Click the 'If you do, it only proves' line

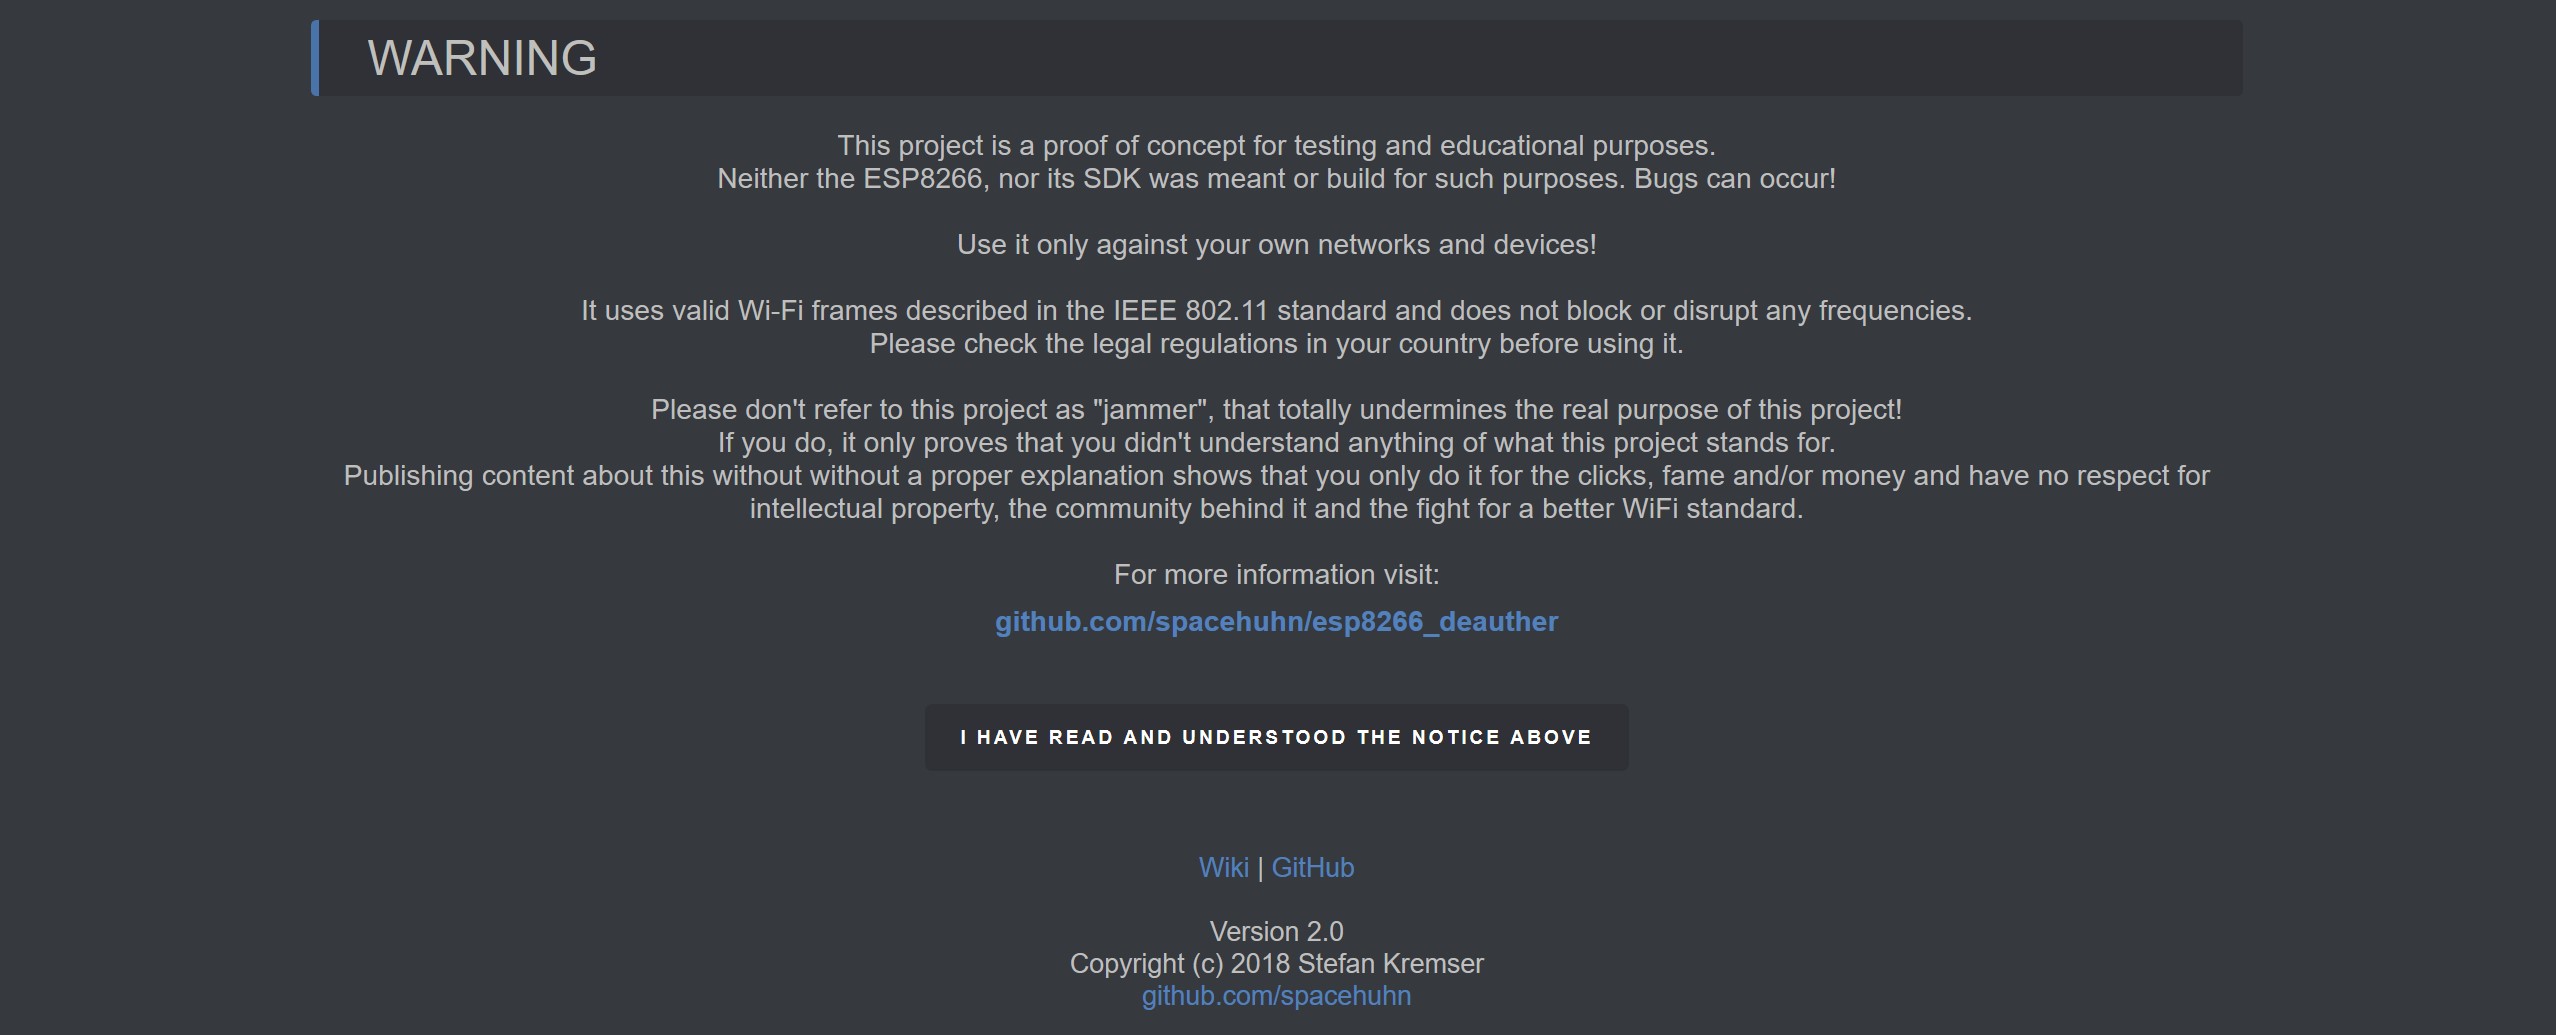click(1276, 443)
